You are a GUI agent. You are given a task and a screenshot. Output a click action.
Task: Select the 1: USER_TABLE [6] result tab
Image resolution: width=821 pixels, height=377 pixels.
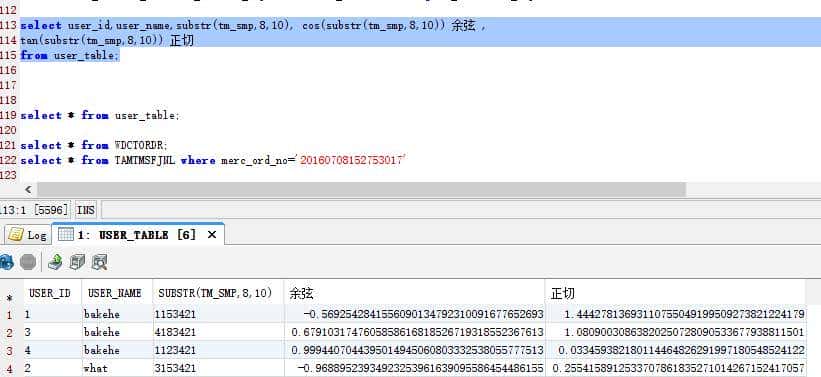click(137, 235)
